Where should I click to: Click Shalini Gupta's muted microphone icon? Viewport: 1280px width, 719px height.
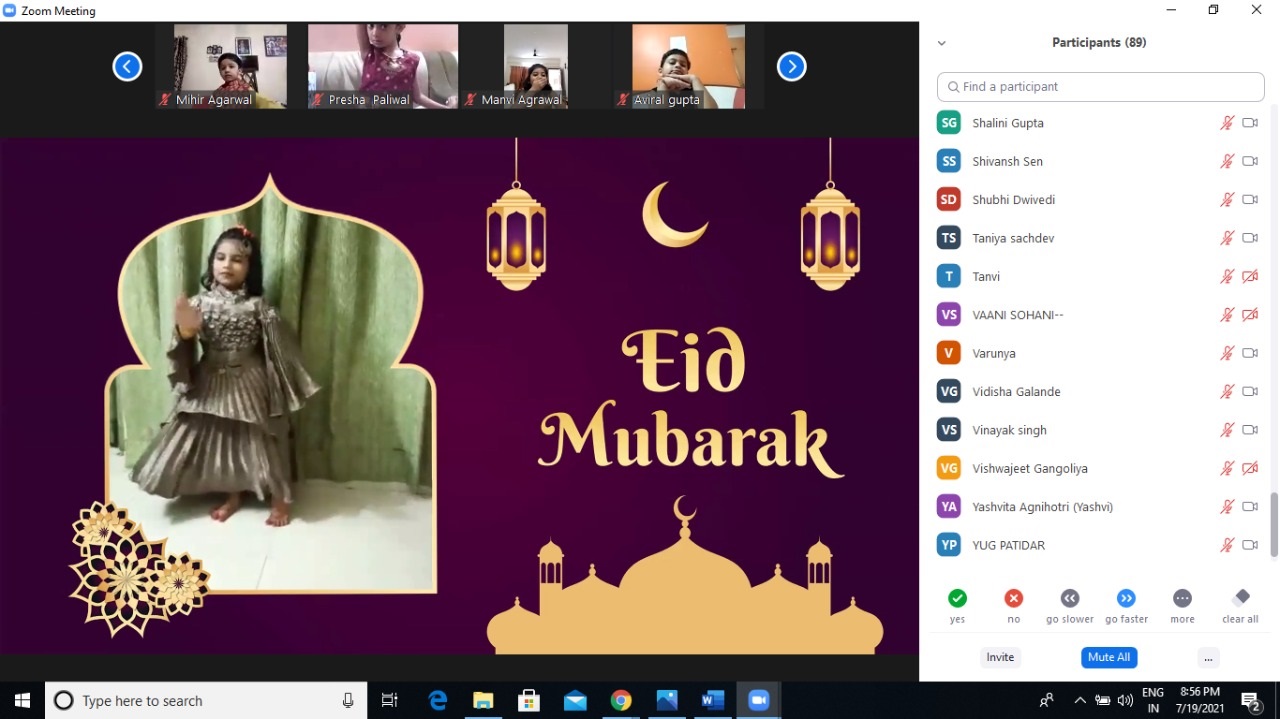pos(1227,123)
